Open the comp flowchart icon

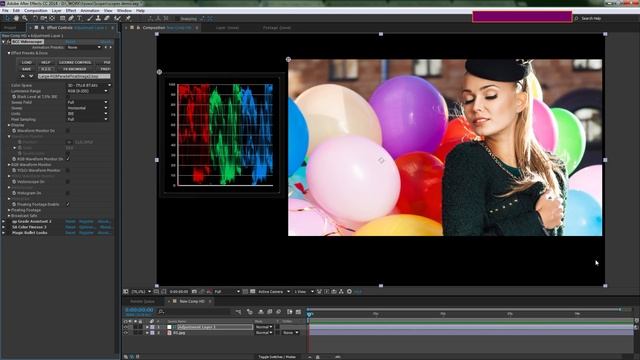(x=341, y=291)
